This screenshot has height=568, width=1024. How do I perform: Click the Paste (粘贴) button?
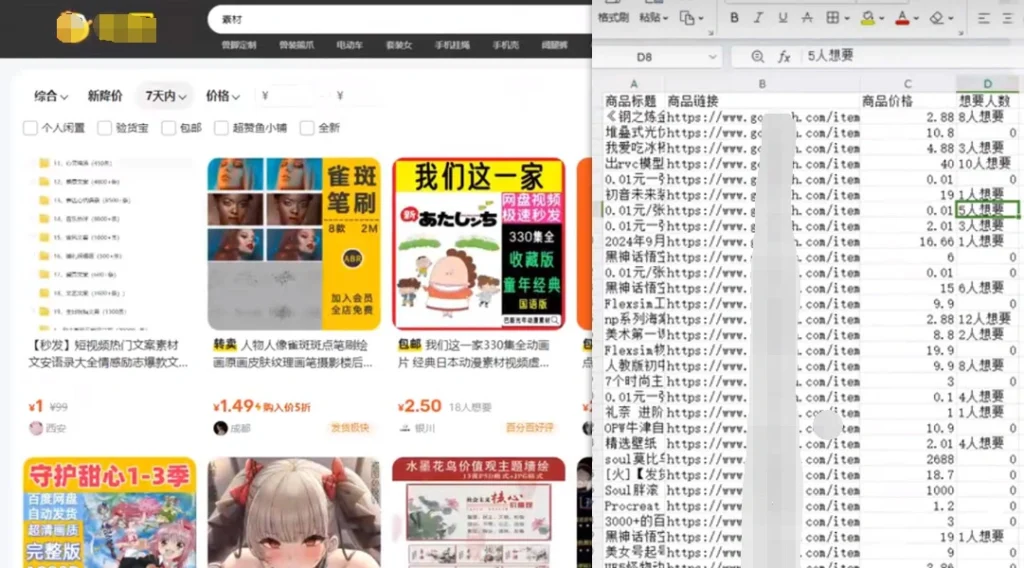click(649, 18)
